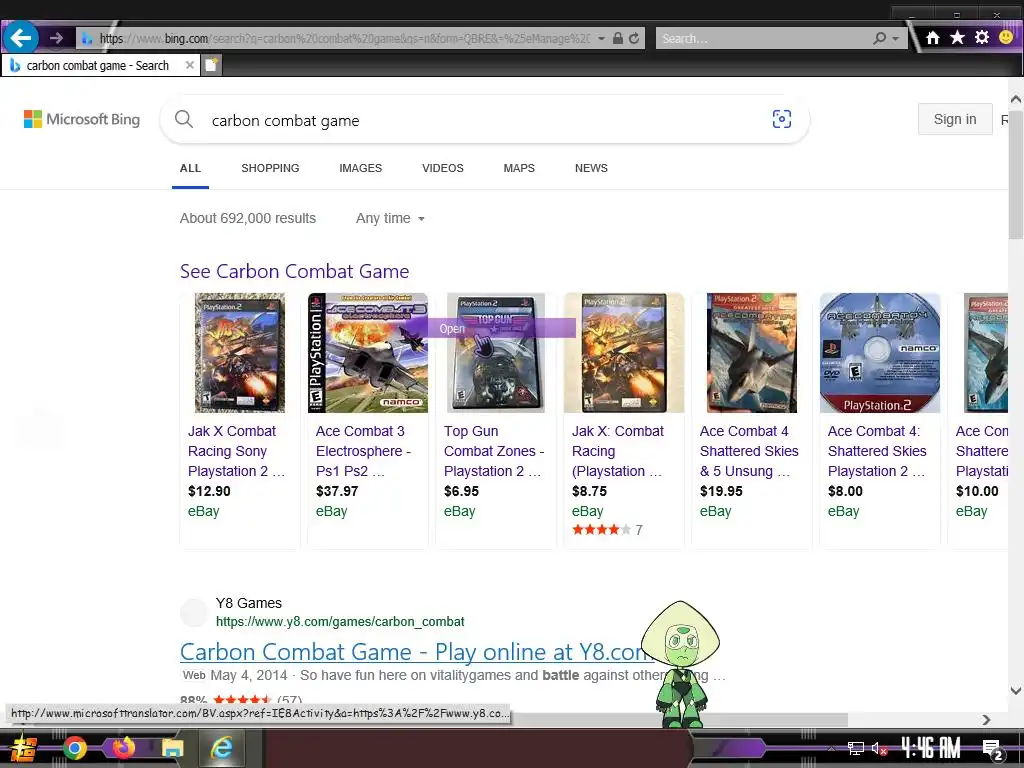The width and height of the screenshot is (1024, 768).
Task: Select Internet Explorer taskbar icon
Action: click(222, 748)
